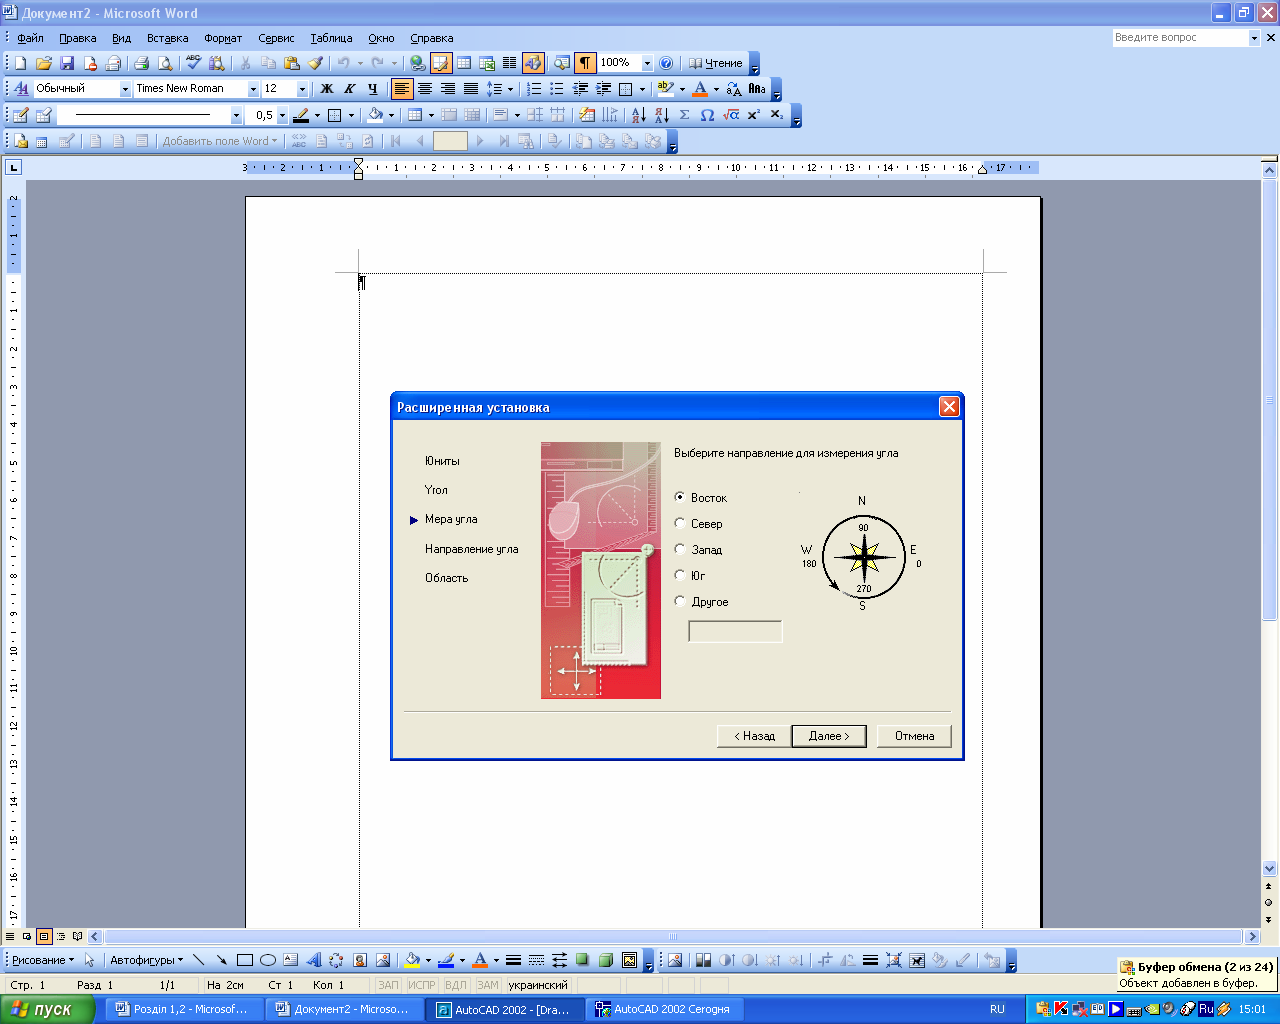
Task: Apply underline formatting (Ч)
Action: point(372,89)
